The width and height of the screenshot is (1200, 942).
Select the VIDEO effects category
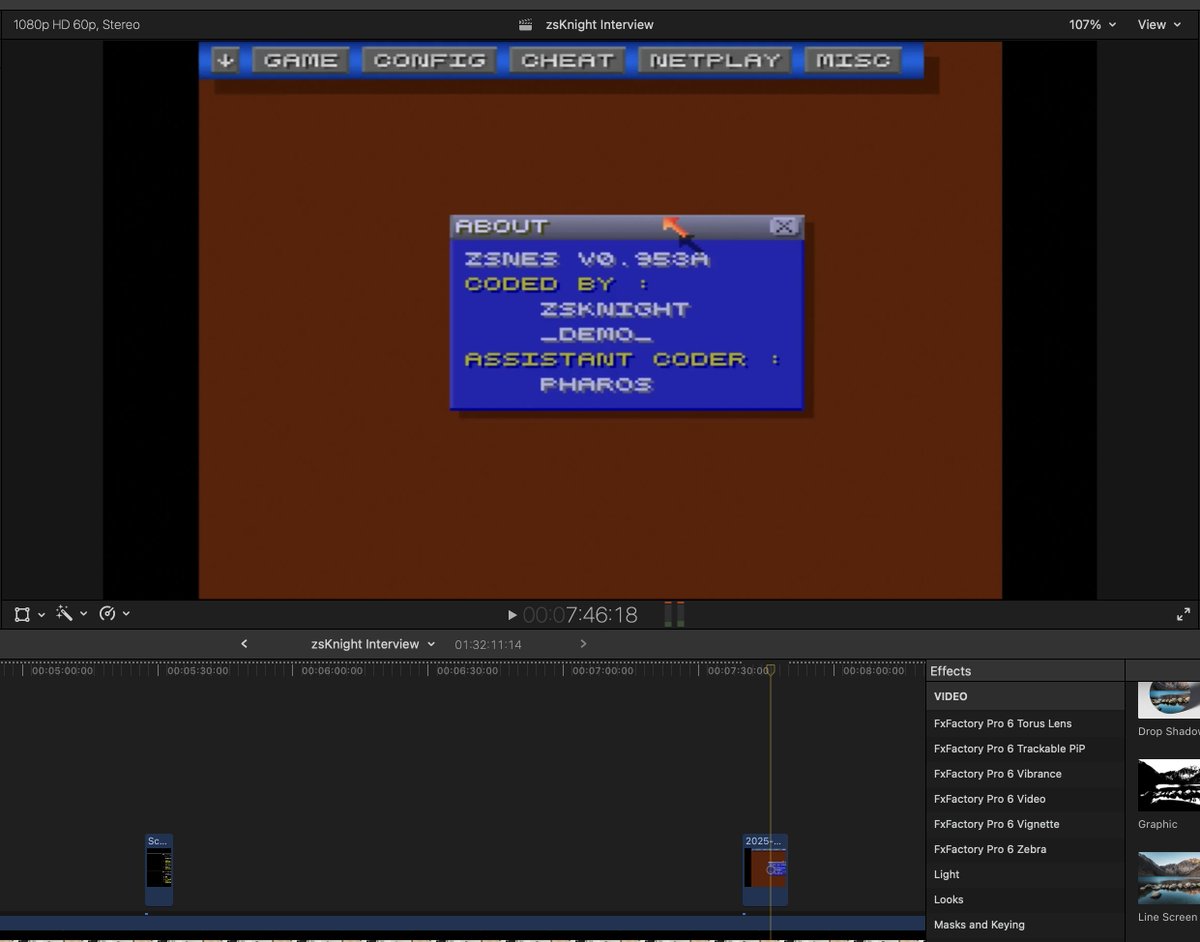click(x=1025, y=696)
